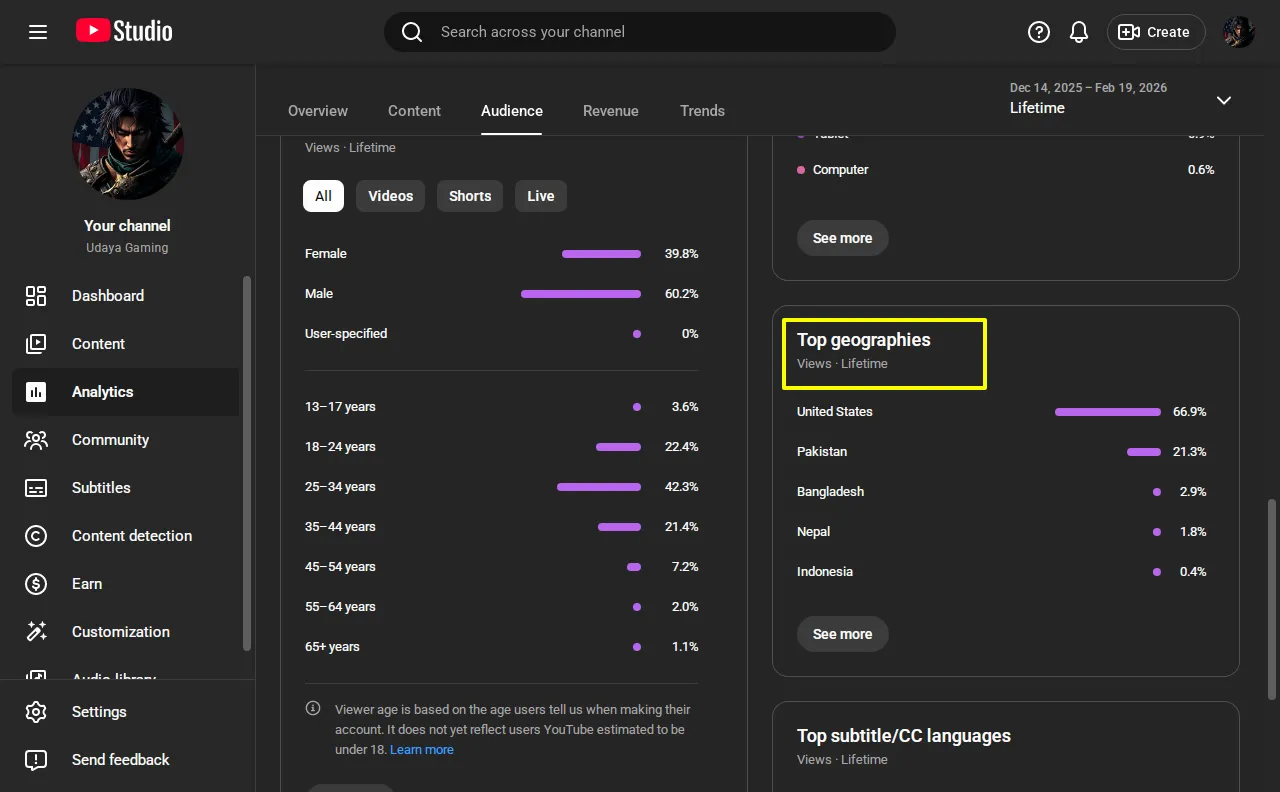Click See more under device types
This screenshot has width=1280, height=792.
pyautogui.click(x=842, y=238)
